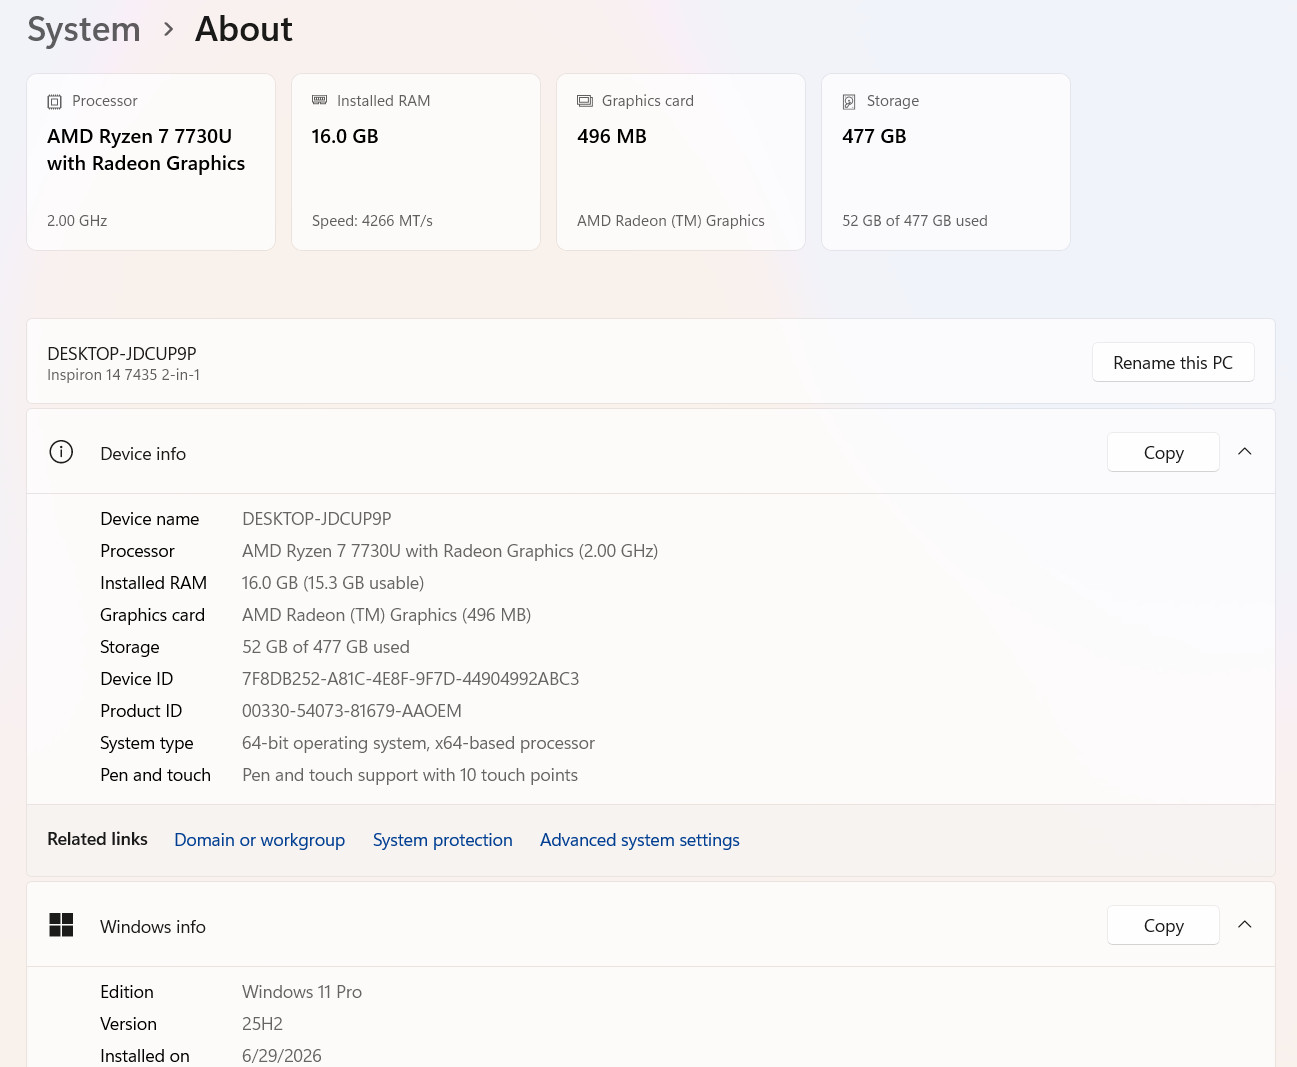Copy the Windows info details

1163,925
